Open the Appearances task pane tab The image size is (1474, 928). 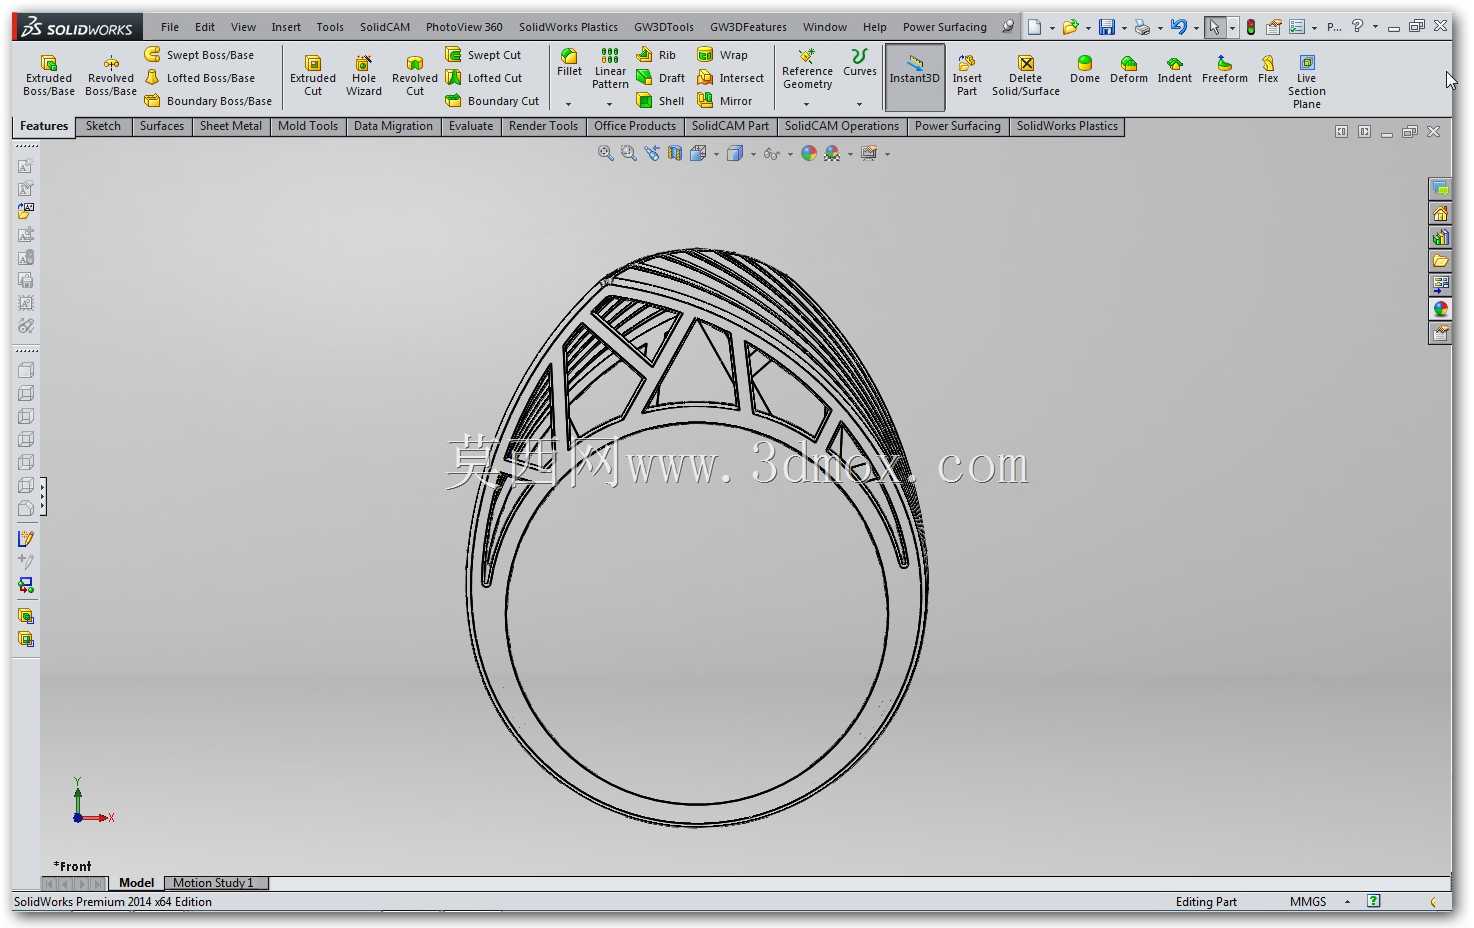click(1440, 309)
